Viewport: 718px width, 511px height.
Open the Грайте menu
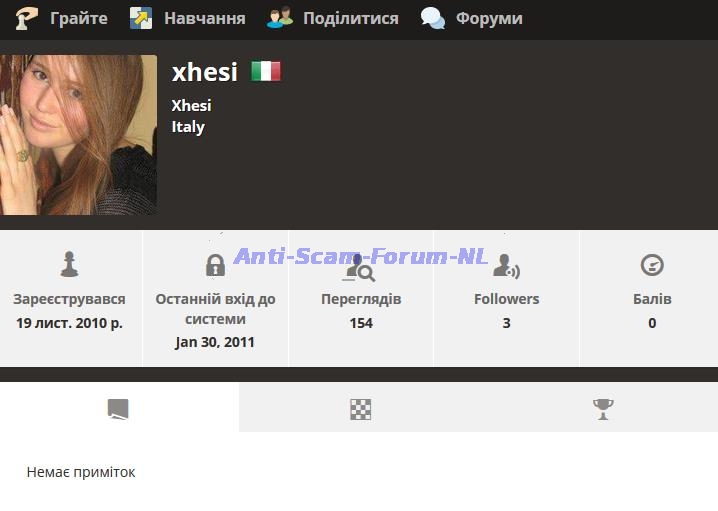click(79, 18)
